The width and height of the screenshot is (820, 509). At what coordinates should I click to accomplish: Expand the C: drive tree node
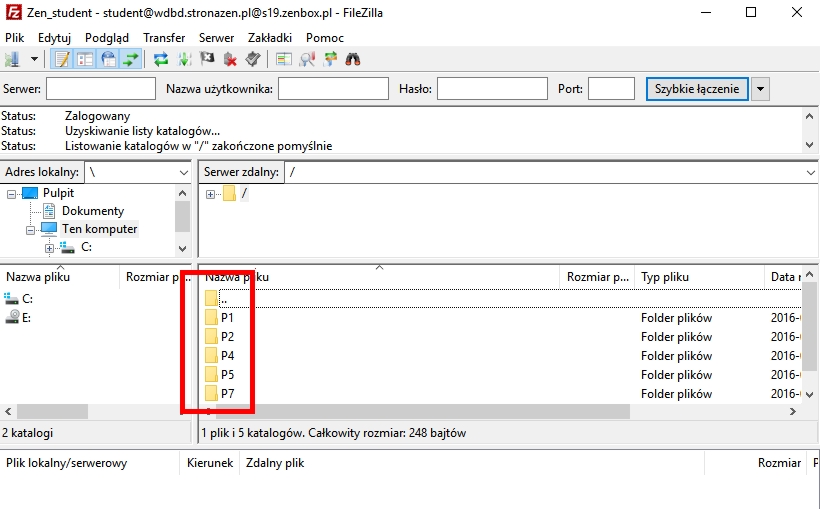click(49, 248)
